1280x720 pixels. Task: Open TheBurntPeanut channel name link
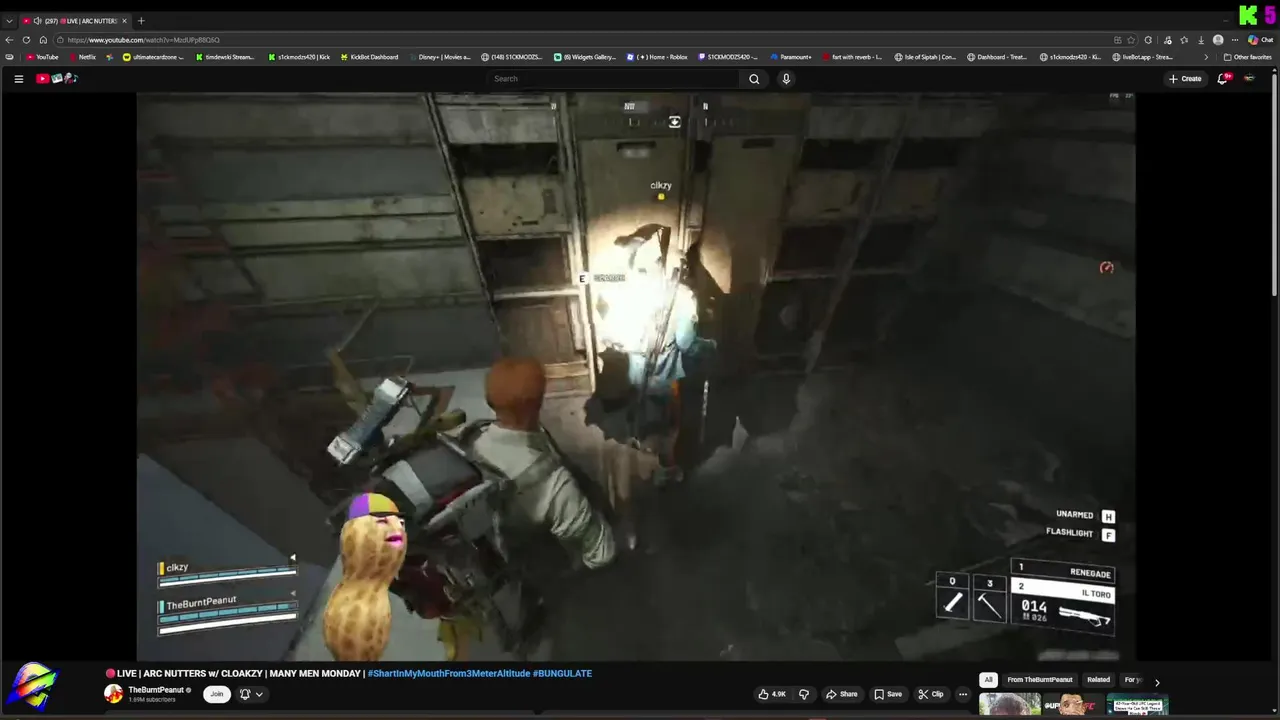(156, 690)
